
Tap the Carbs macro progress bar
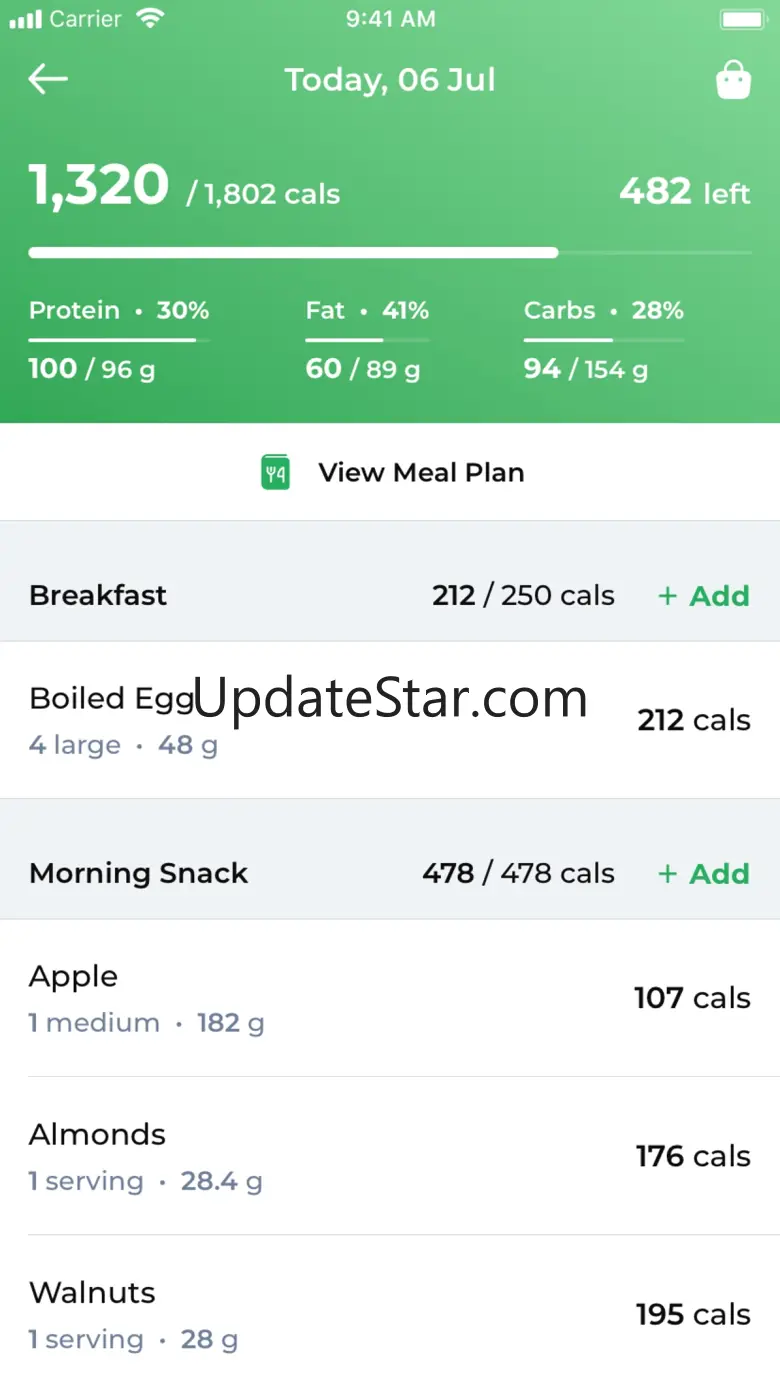[603, 341]
